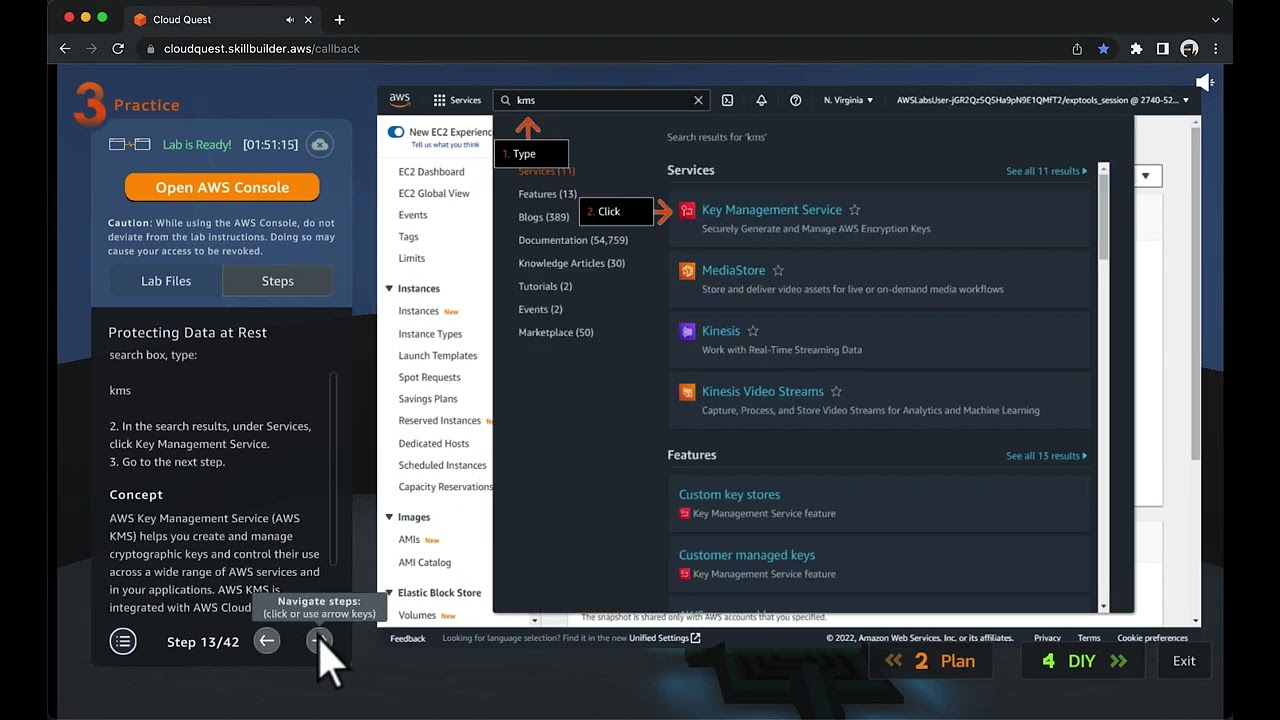Mute the Cloud Quest speaker icon
Viewport: 1280px width, 720px height.
[1205, 83]
